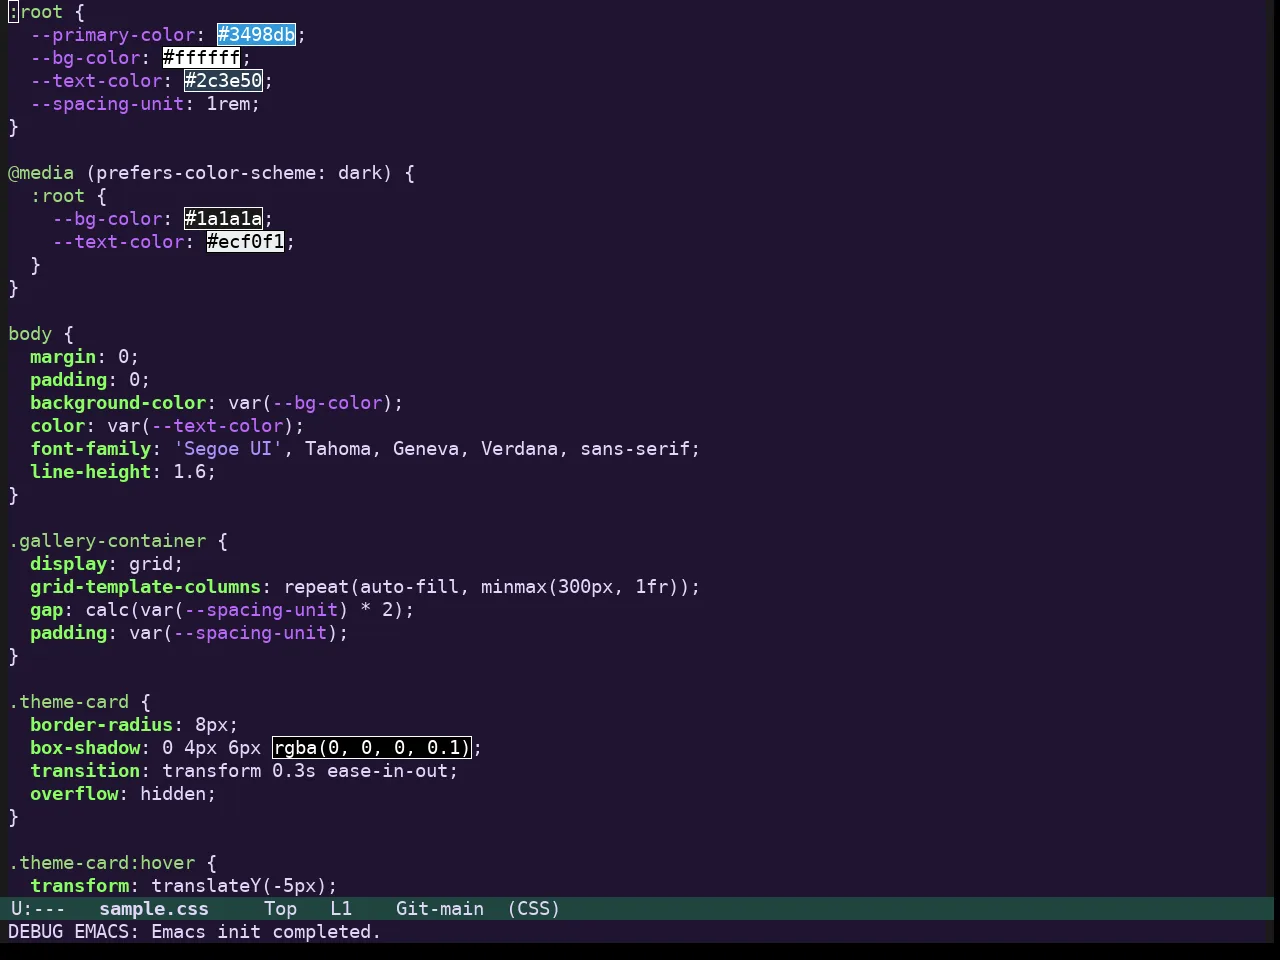The width and height of the screenshot is (1280, 960).
Task: Click the nested :root inside @media block
Action: coord(57,196)
